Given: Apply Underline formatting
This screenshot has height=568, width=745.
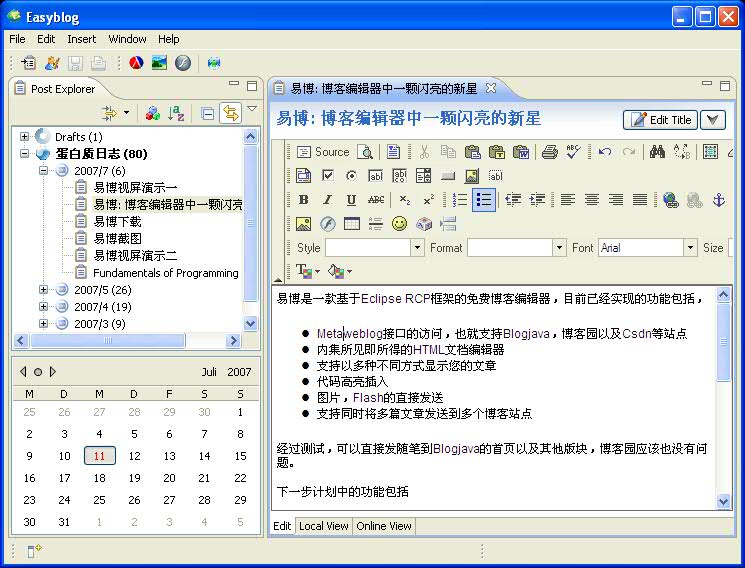Looking at the screenshot, I should point(351,200).
